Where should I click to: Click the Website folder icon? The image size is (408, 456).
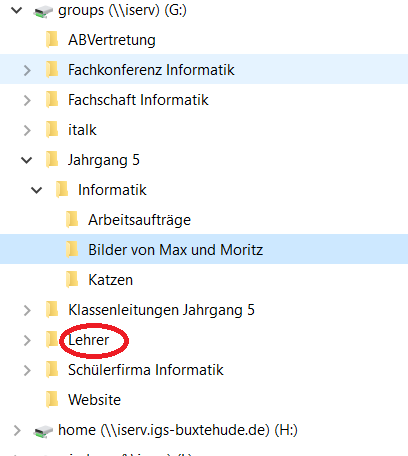(x=52, y=400)
